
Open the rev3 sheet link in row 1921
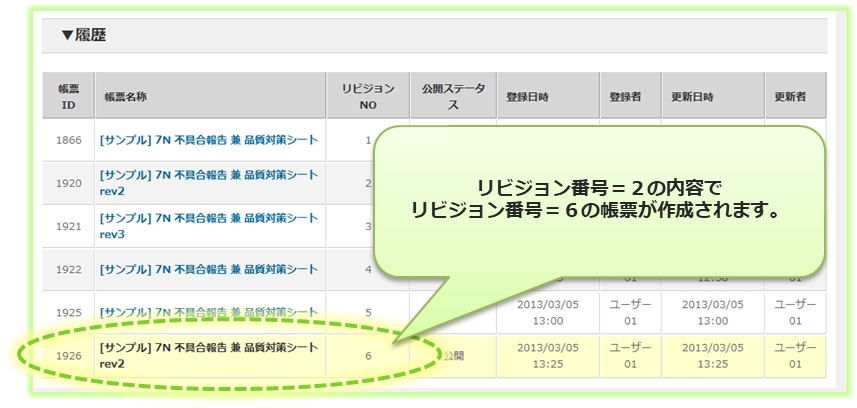[208, 225]
